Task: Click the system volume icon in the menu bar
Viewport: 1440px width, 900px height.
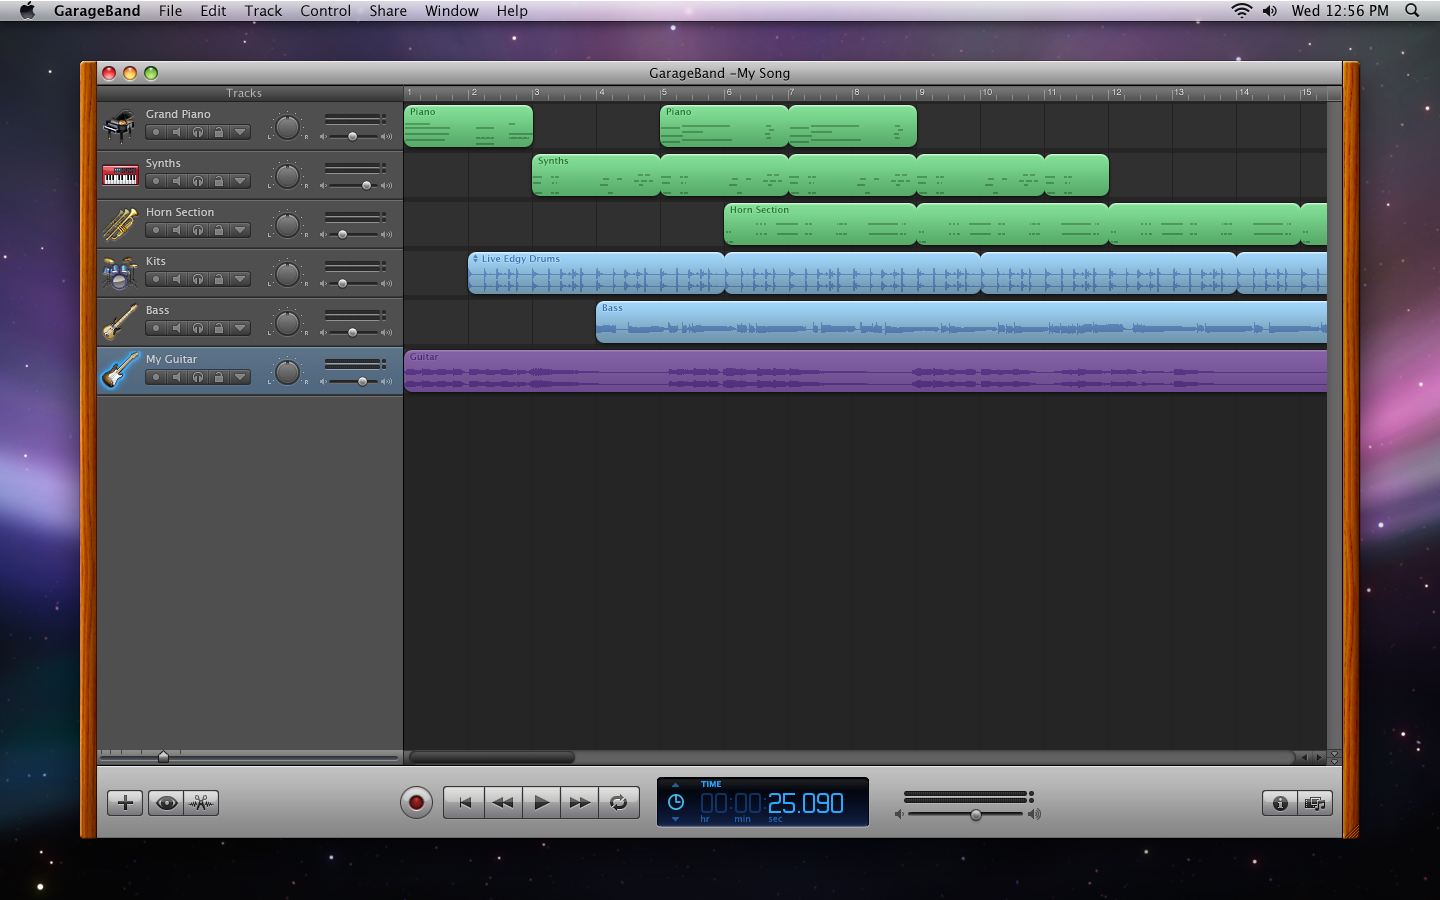Action: tap(1269, 11)
